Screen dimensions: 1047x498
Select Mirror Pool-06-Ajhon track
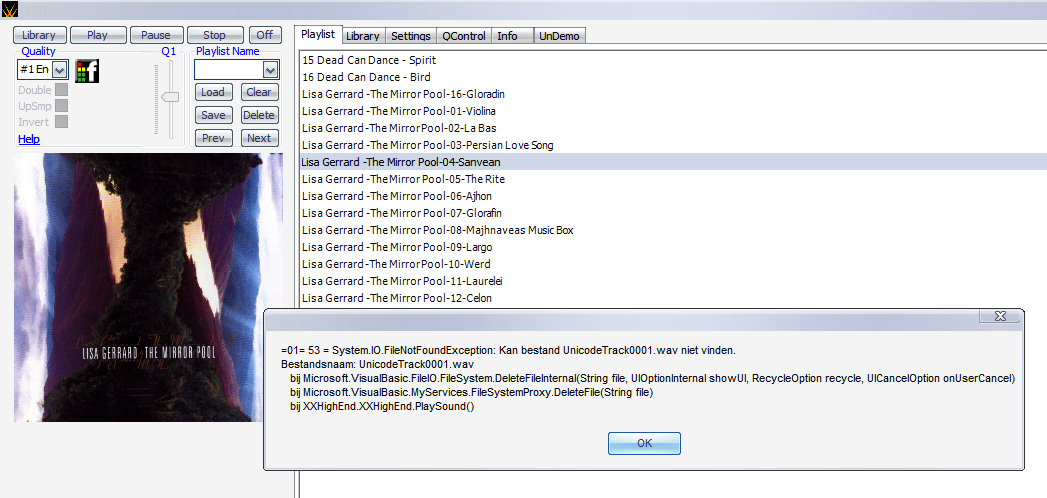tap(673, 196)
